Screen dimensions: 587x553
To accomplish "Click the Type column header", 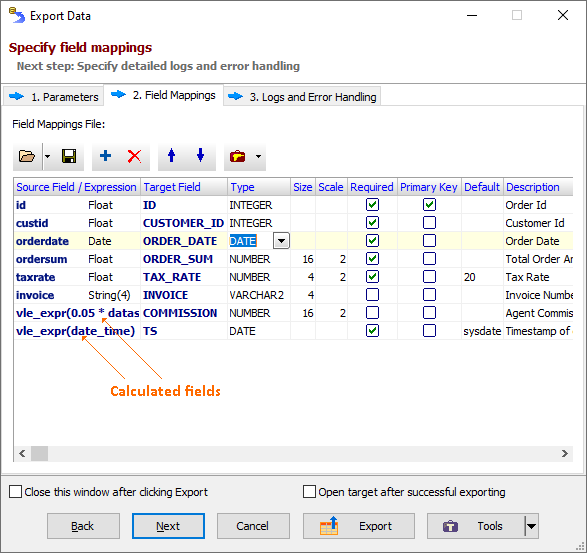I will pos(259,187).
